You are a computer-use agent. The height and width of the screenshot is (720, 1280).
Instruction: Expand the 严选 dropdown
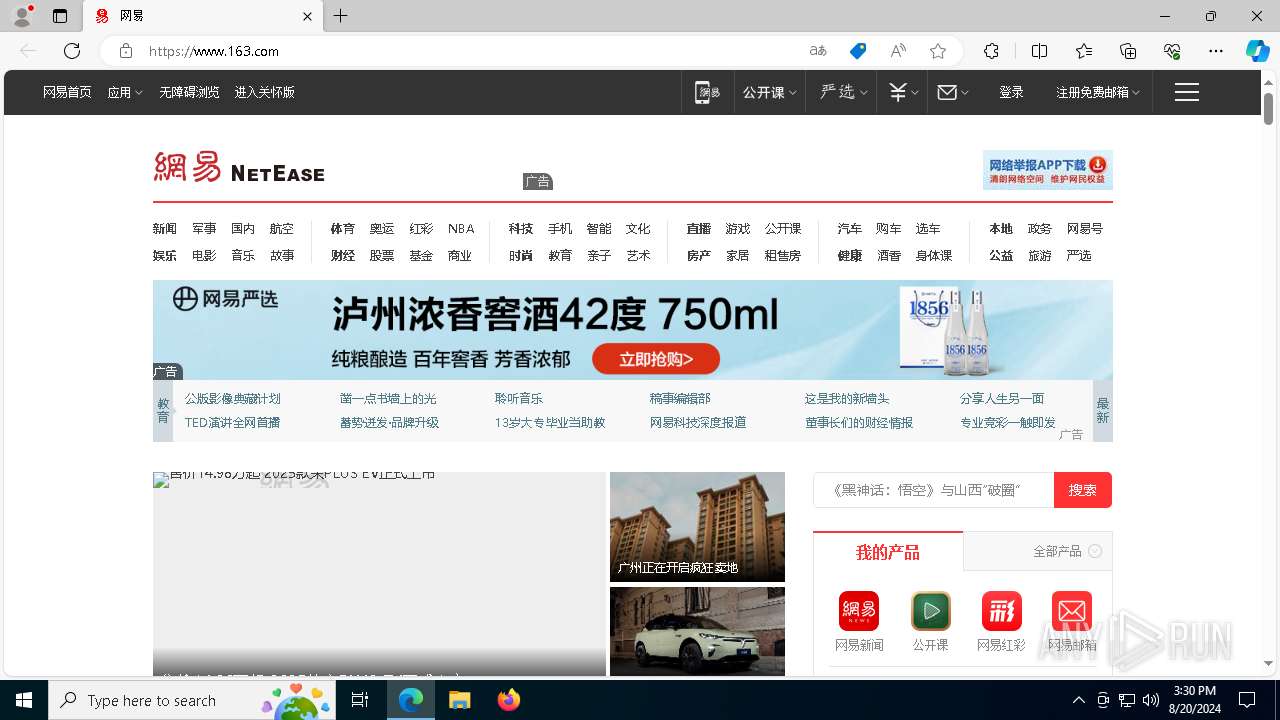point(843,92)
